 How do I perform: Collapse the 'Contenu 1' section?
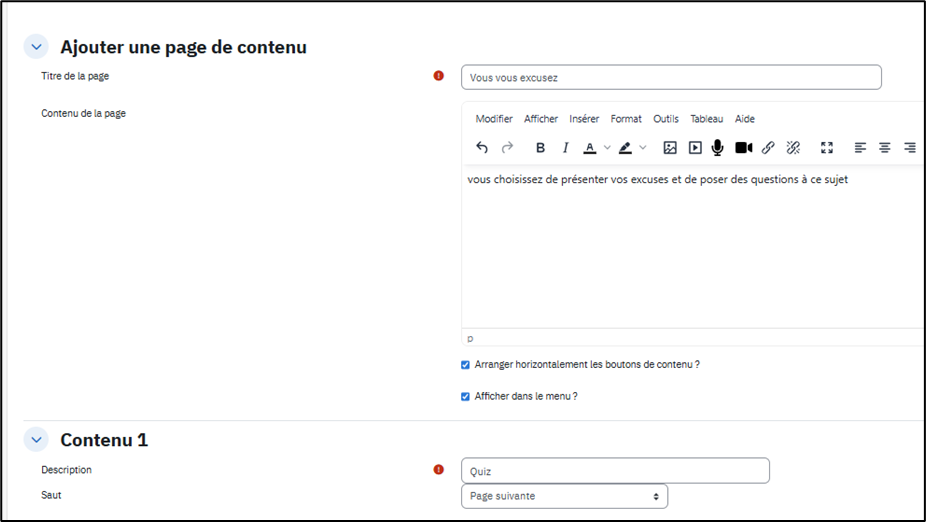click(36, 439)
